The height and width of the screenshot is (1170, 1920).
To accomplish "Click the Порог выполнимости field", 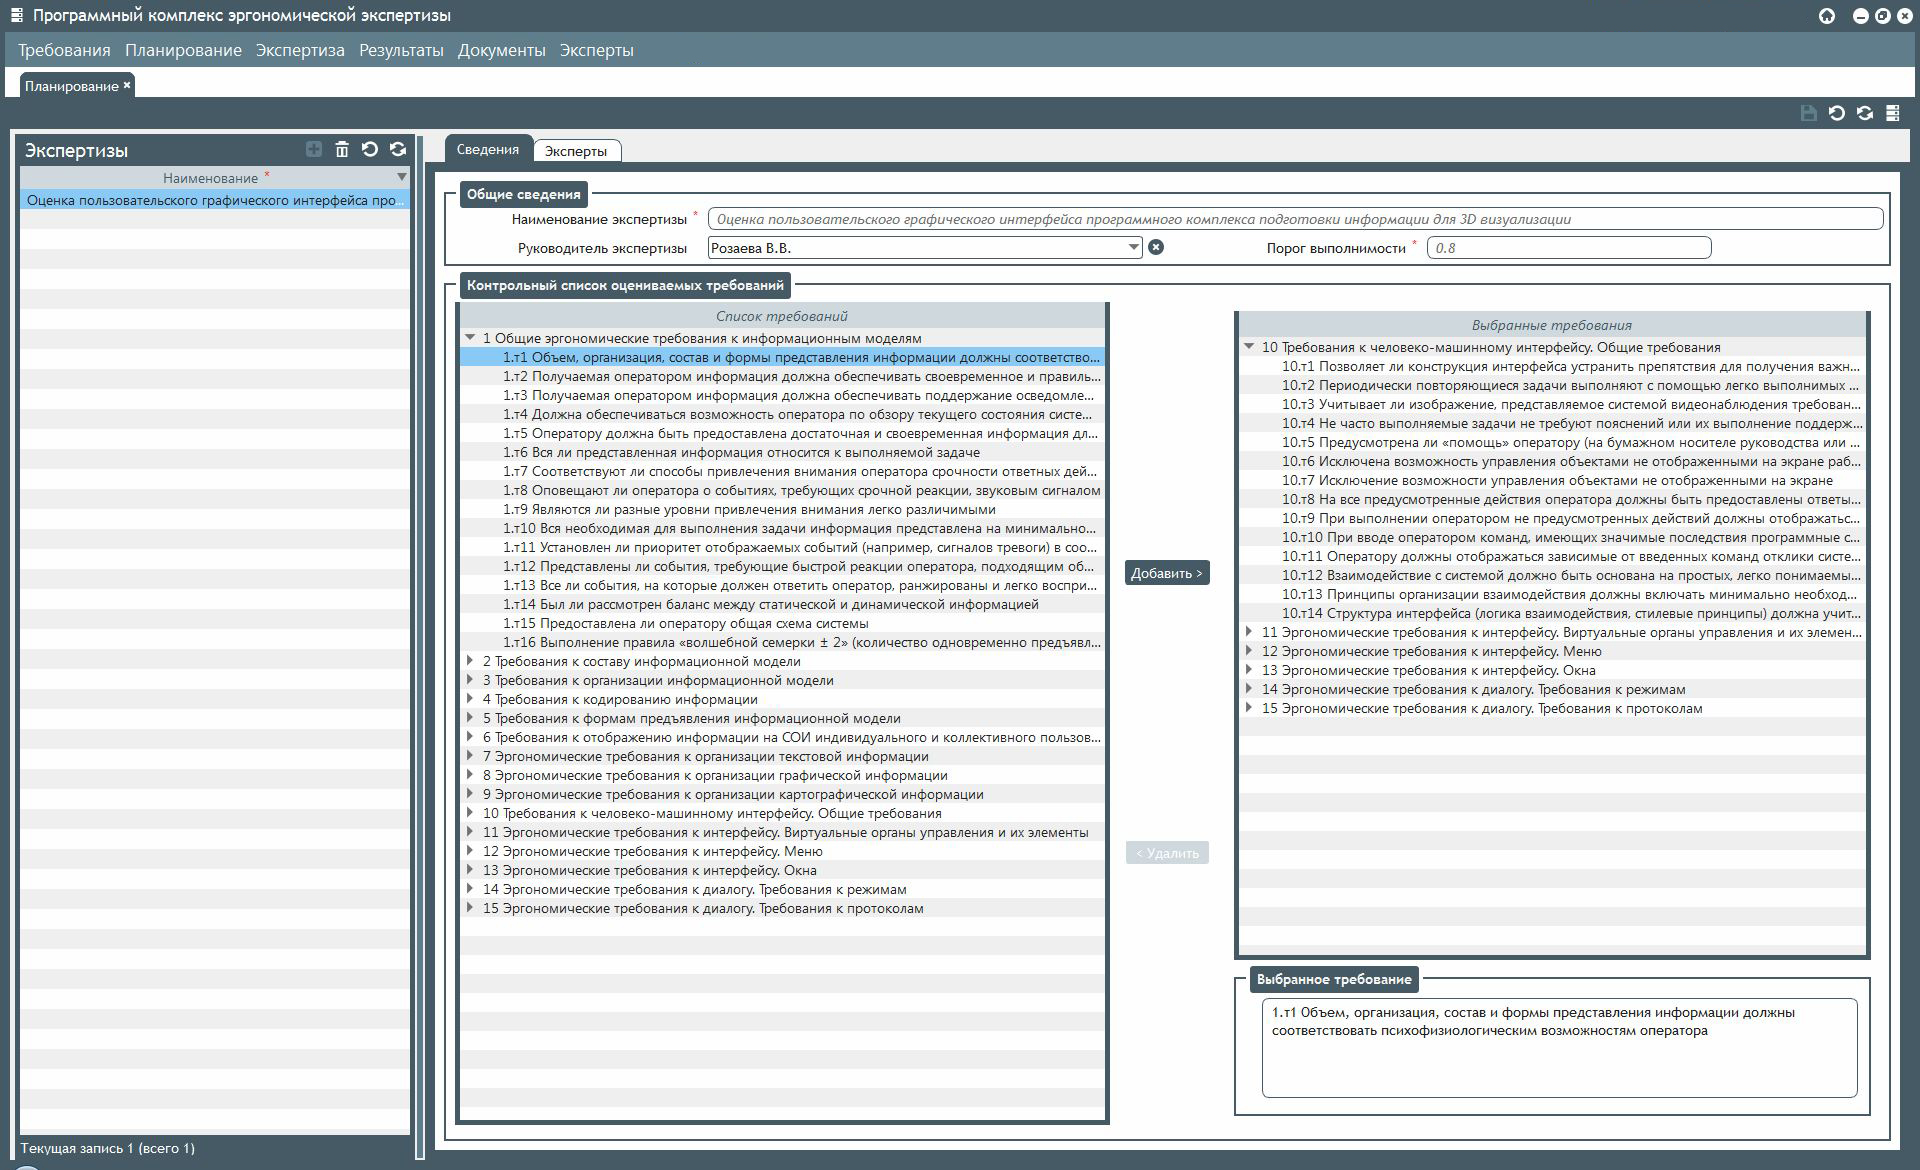I will coord(1568,248).
